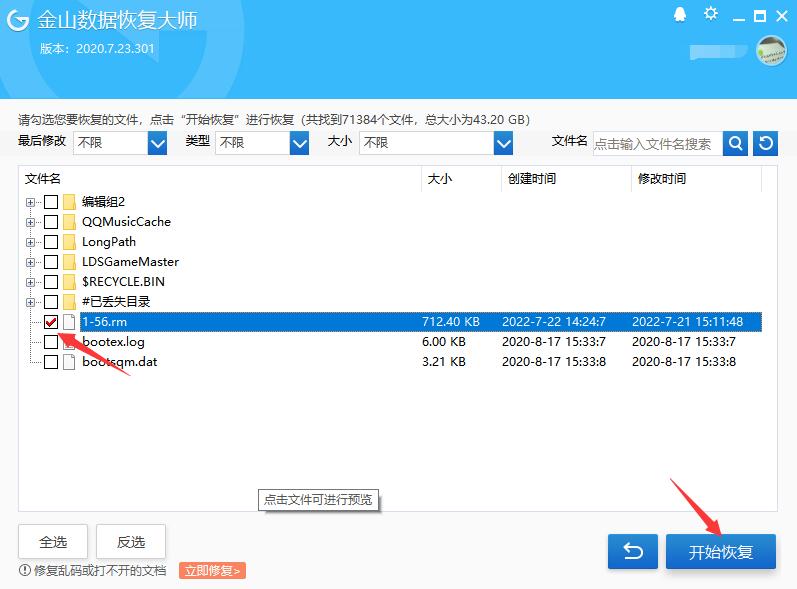Click the 开始恢复 button
Image resolution: width=797 pixels, height=589 pixels.
pyautogui.click(x=721, y=551)
